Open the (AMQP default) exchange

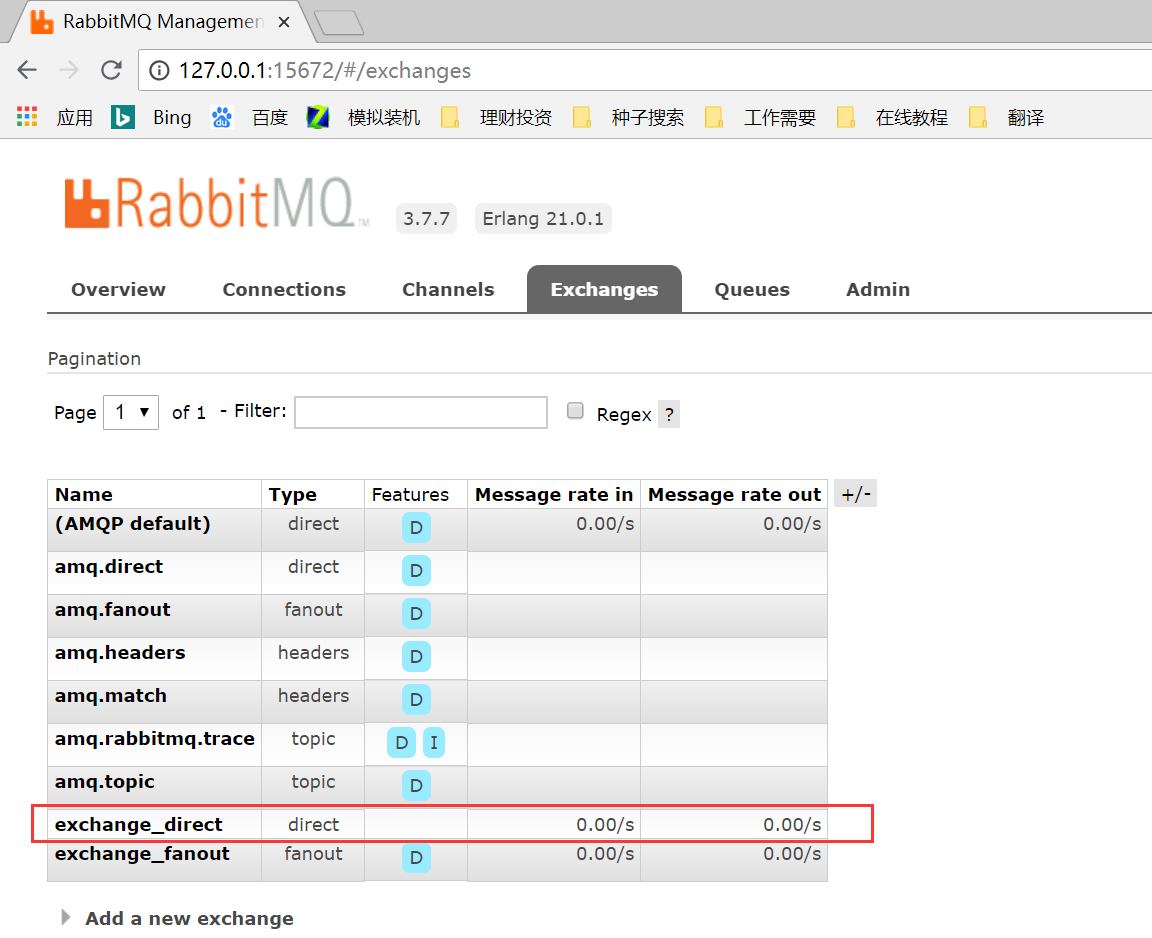point(133,524)
